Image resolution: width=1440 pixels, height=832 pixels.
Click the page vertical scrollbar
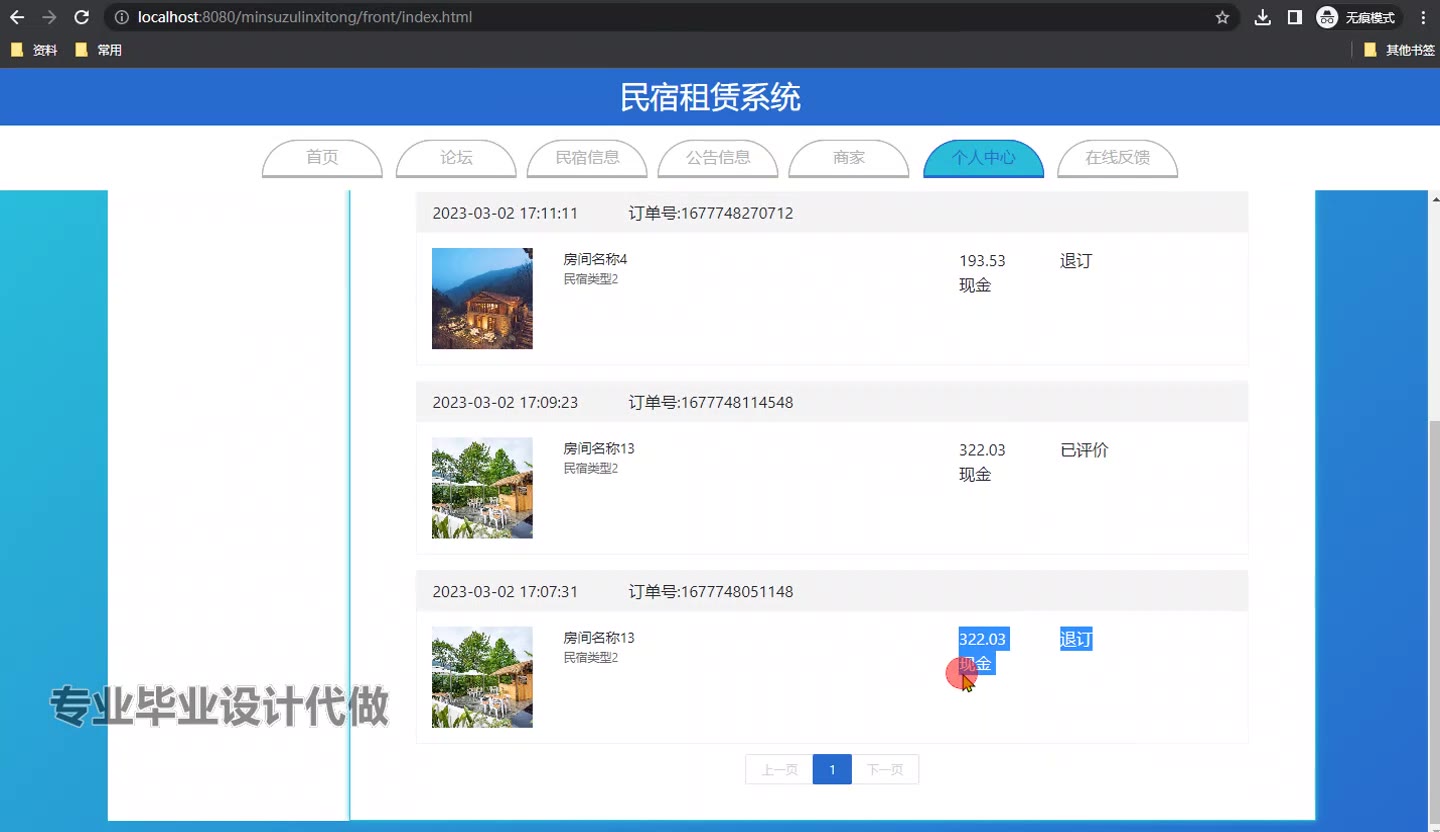[x=1432, y=600]
